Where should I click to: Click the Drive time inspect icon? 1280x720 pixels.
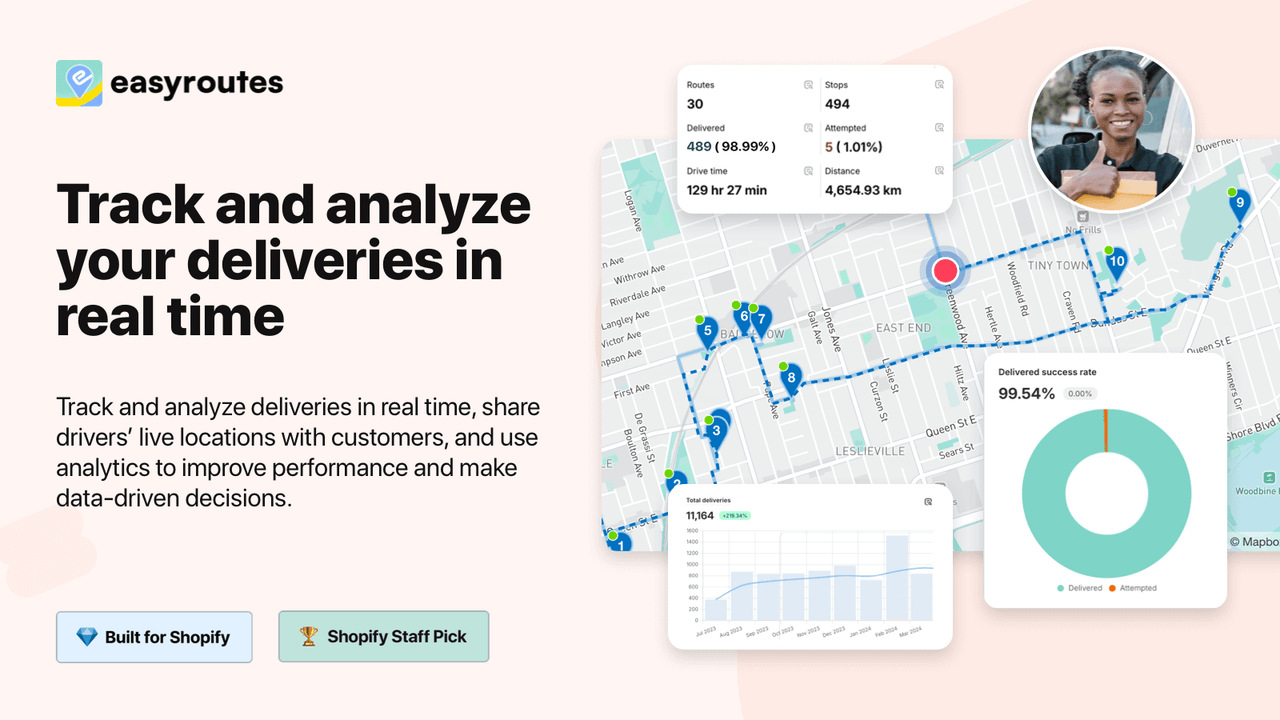point(808,171)
